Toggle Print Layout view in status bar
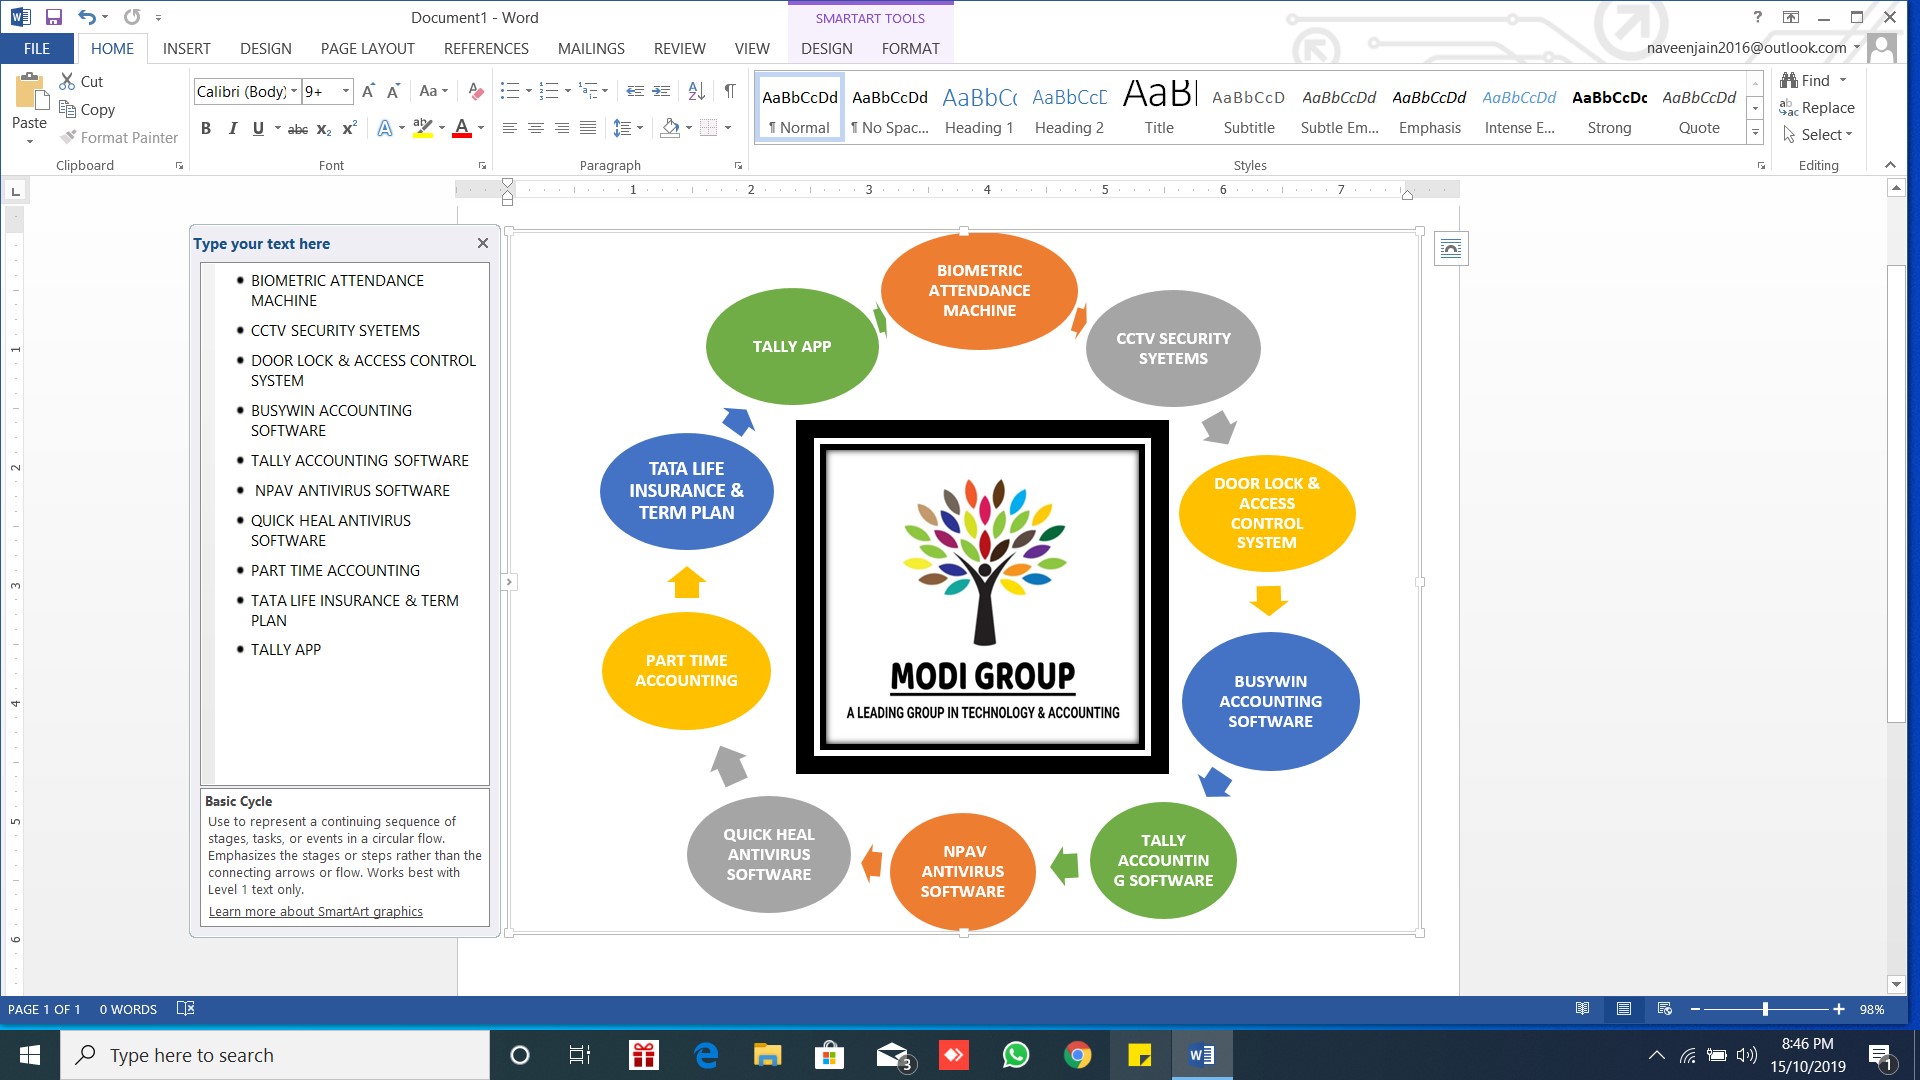The width and height of the screenshot is (1920, 1080). [1624, 1009]
